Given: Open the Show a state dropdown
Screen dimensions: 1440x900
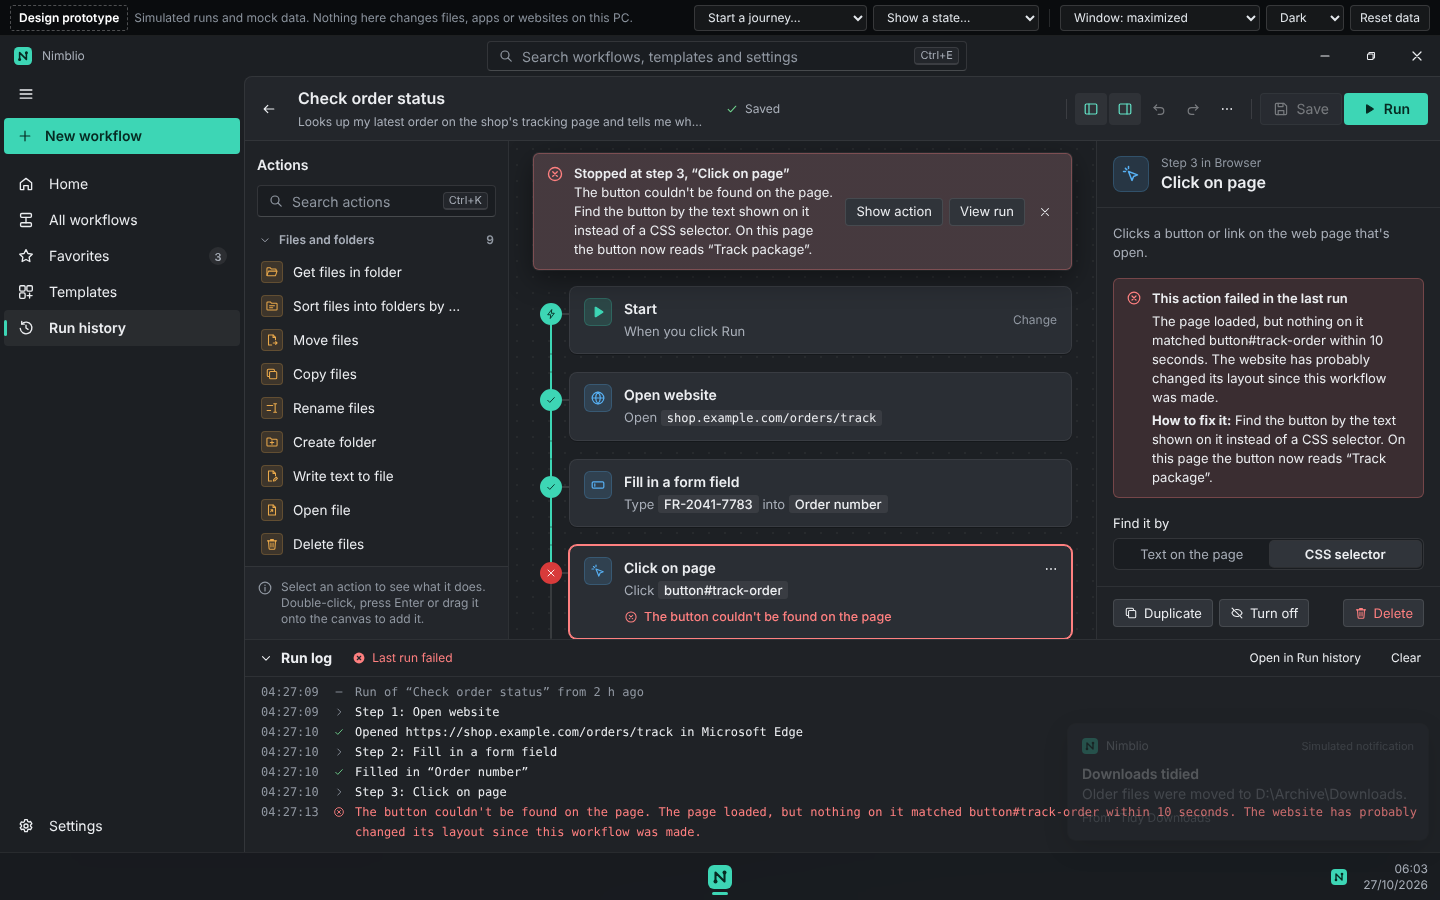Looking at the screenshot, I should (956, 18).
